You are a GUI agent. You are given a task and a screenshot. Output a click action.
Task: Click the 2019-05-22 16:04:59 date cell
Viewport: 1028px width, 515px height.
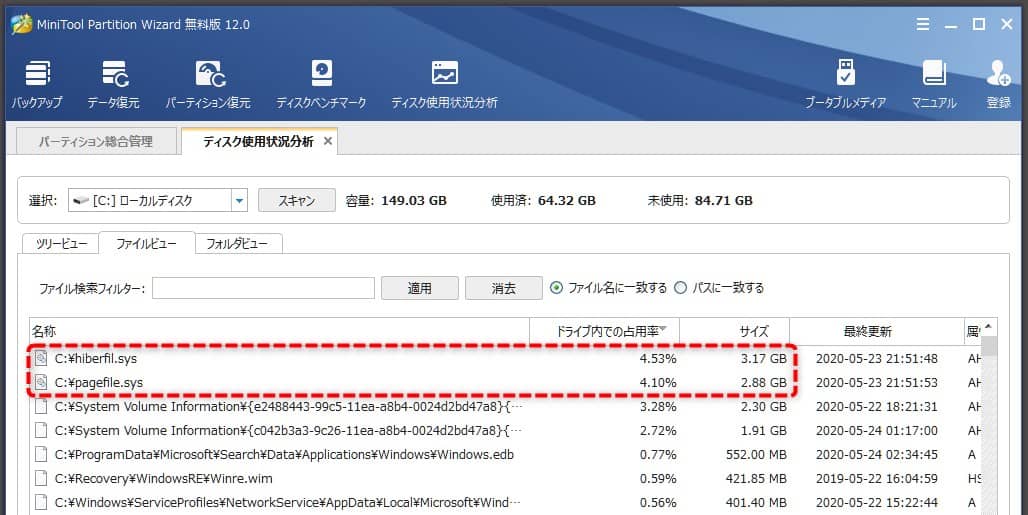tap(877, 478)
